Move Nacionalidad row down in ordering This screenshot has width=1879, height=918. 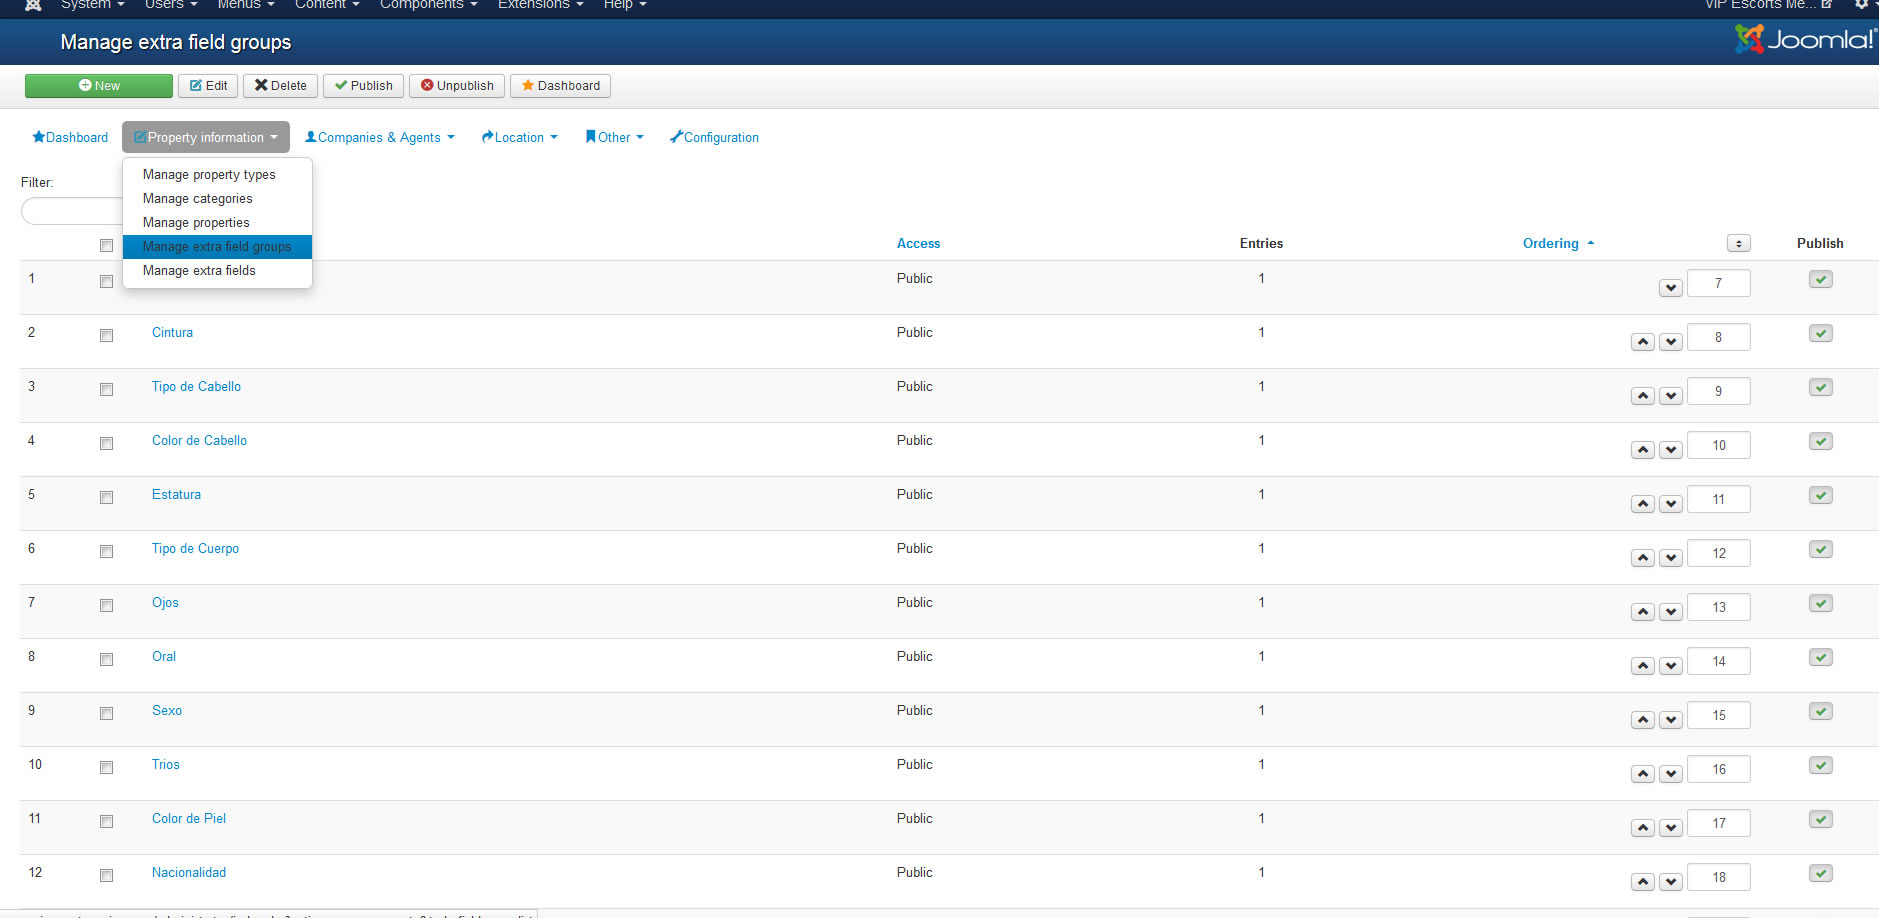click(x=1671, y=882)
